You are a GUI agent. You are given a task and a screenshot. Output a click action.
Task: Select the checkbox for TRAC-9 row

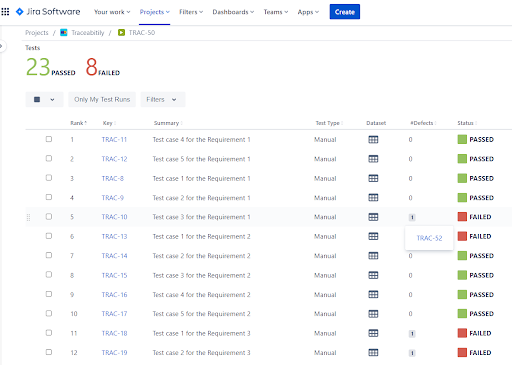49,197
